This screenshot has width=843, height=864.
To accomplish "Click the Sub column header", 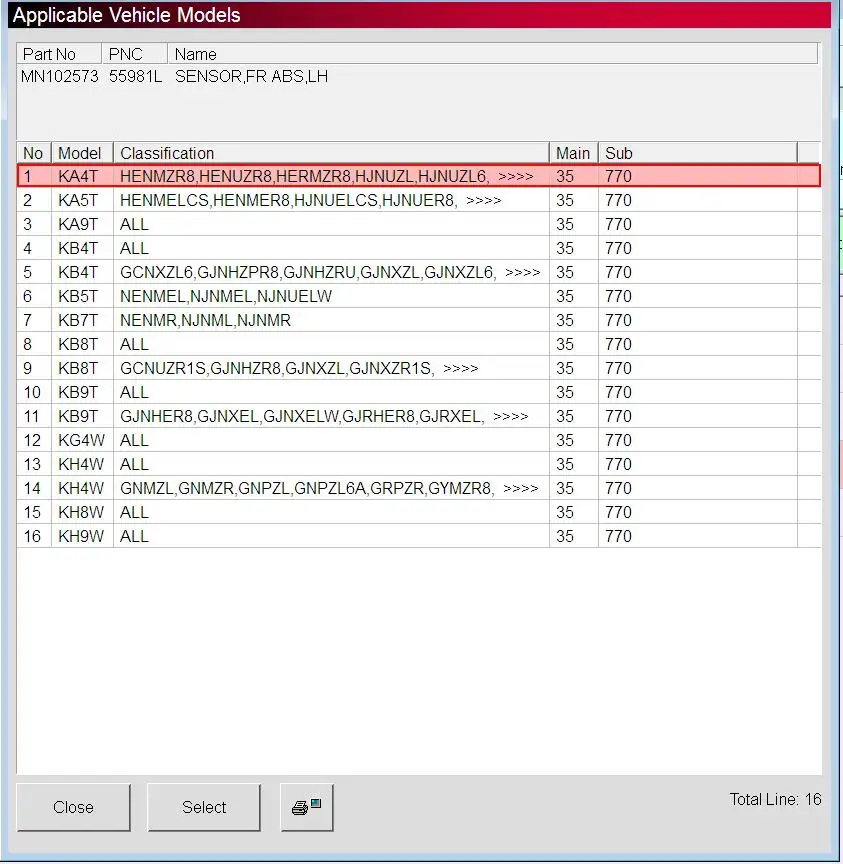I will point(698,153).
